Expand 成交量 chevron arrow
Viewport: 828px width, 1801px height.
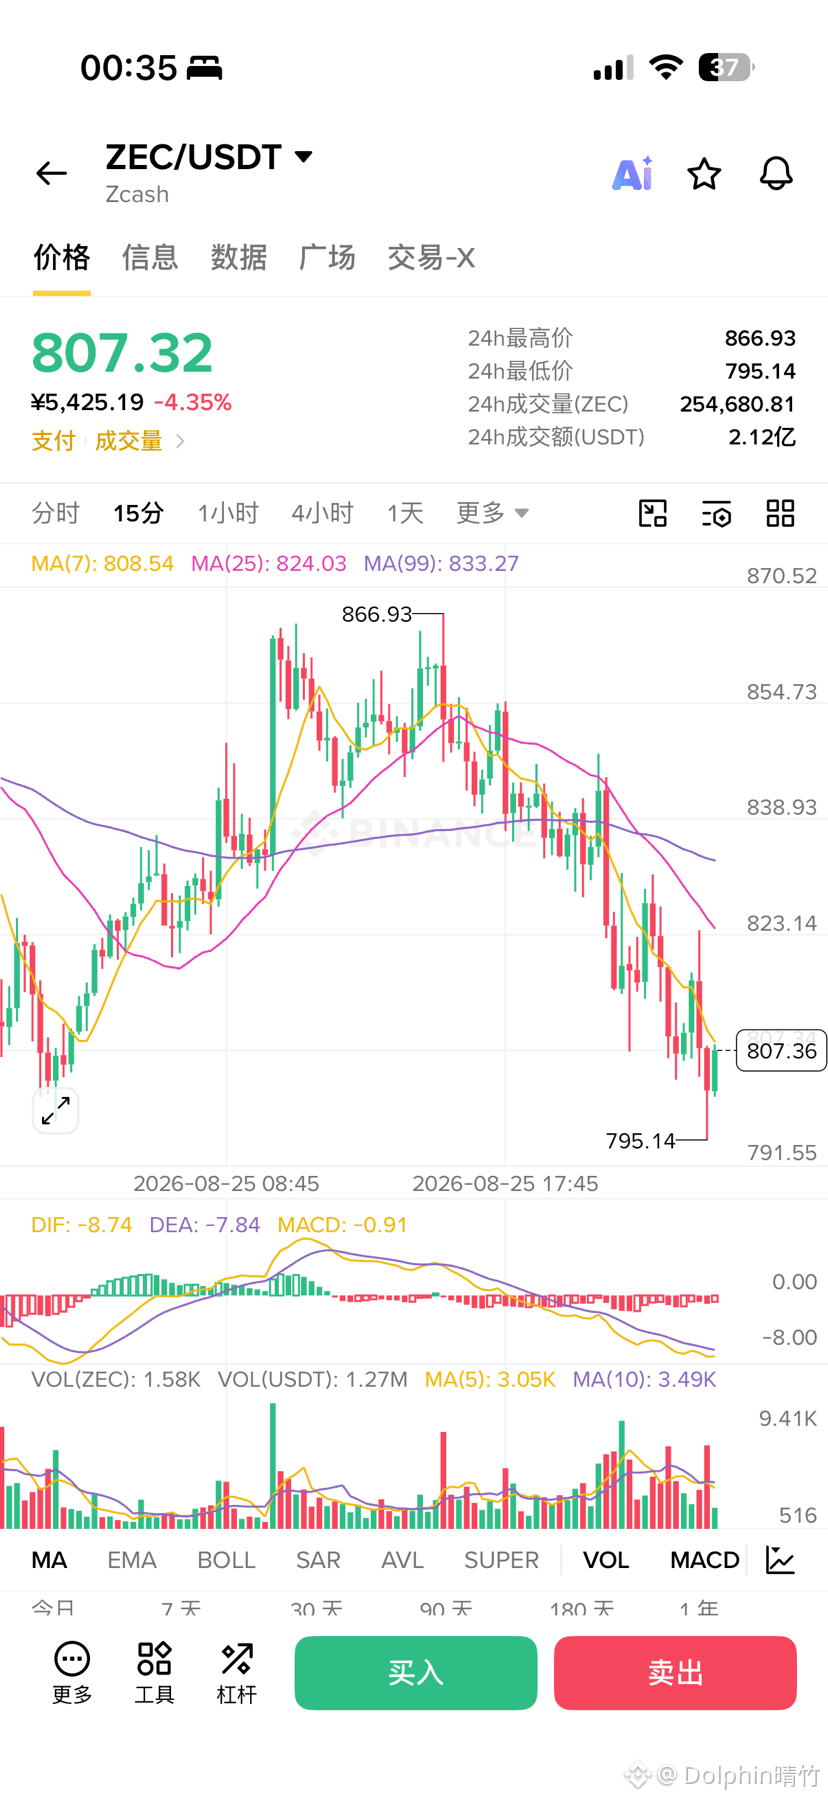(x=180, y=440)
